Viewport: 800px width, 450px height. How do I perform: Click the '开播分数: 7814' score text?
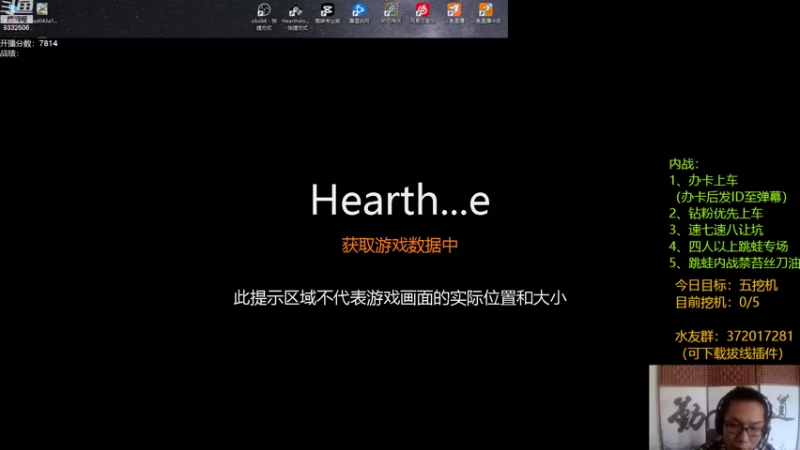[x=29, y=43]
